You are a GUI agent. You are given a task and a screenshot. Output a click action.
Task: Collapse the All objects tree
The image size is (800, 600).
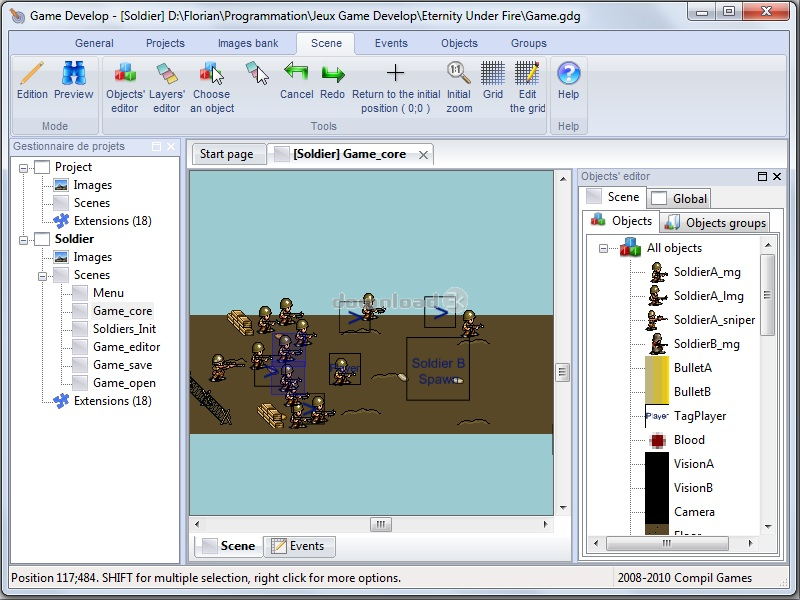[603, 248]
